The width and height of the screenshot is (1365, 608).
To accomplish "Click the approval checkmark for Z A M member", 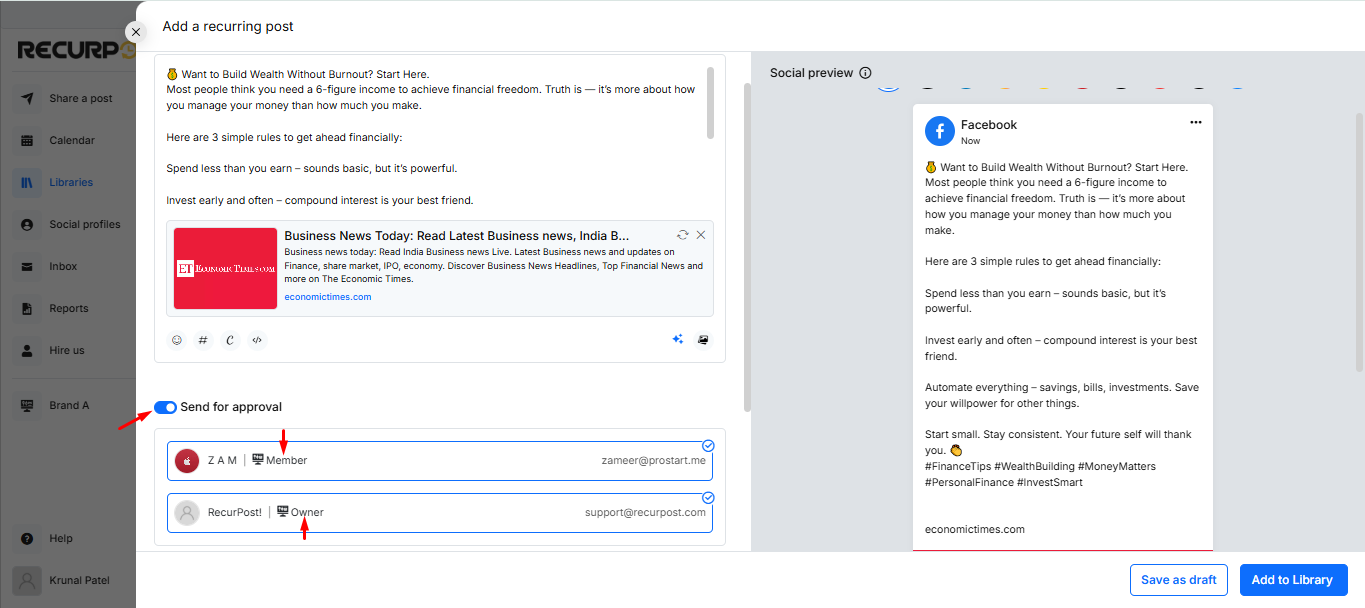I will point(708,446).
